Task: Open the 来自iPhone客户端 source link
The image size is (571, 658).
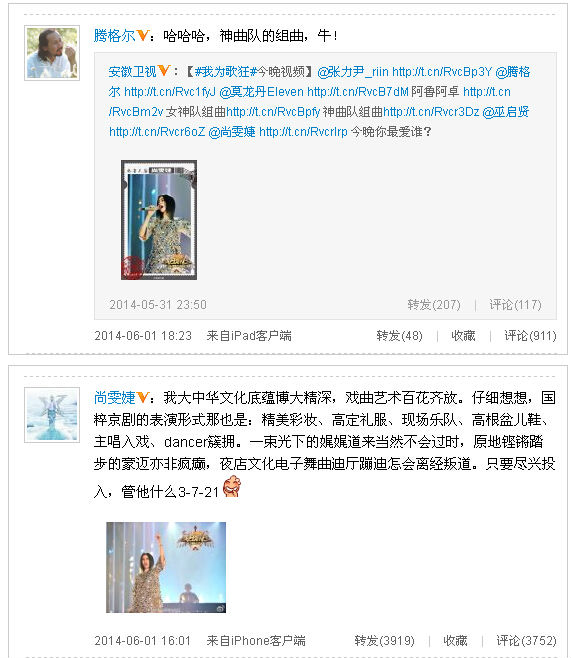Action: coord(256,640)
